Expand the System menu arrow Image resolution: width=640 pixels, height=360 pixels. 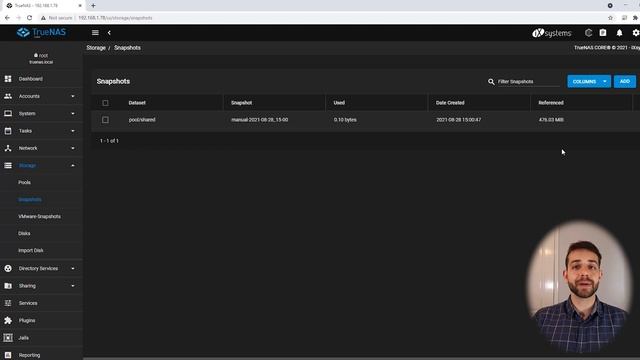tap(73, 113)
